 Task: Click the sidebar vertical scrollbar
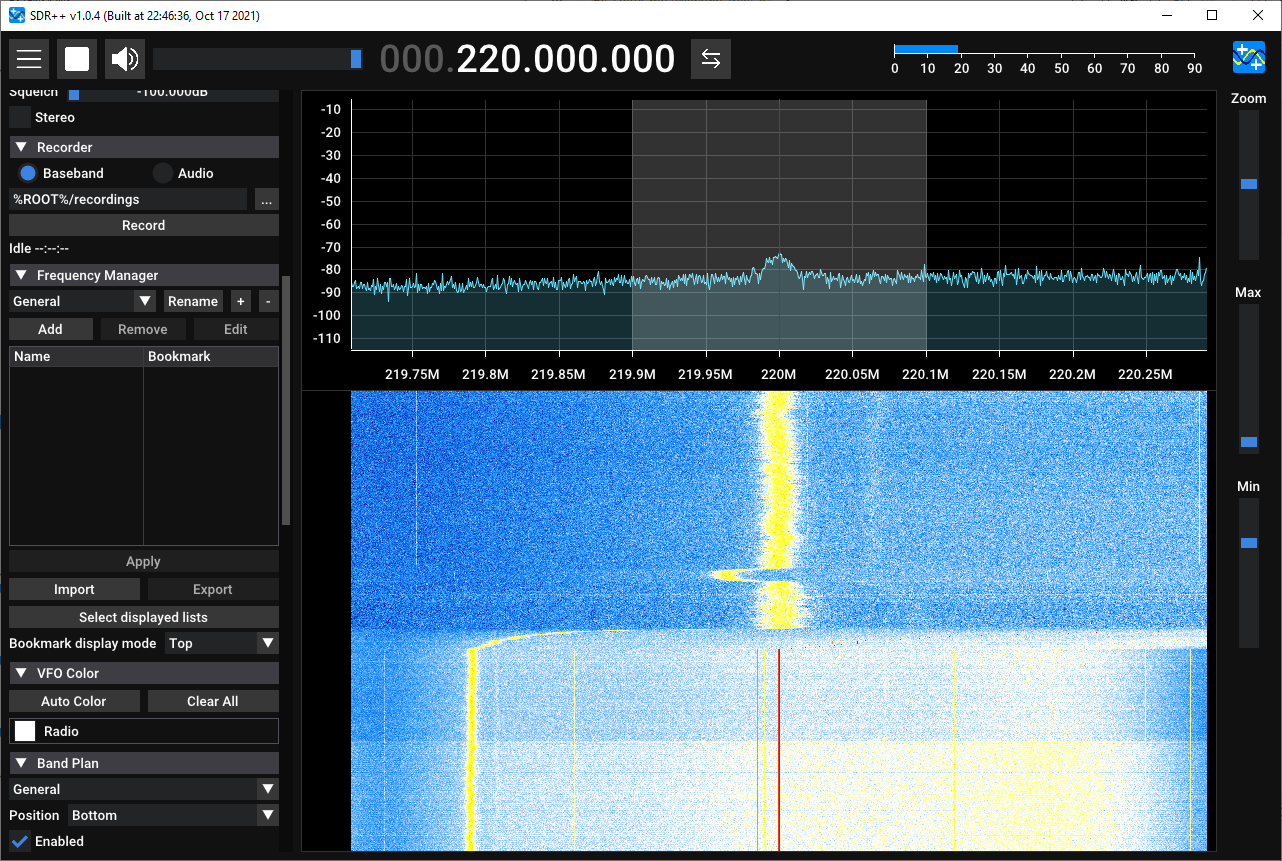[x=286, y=400]
